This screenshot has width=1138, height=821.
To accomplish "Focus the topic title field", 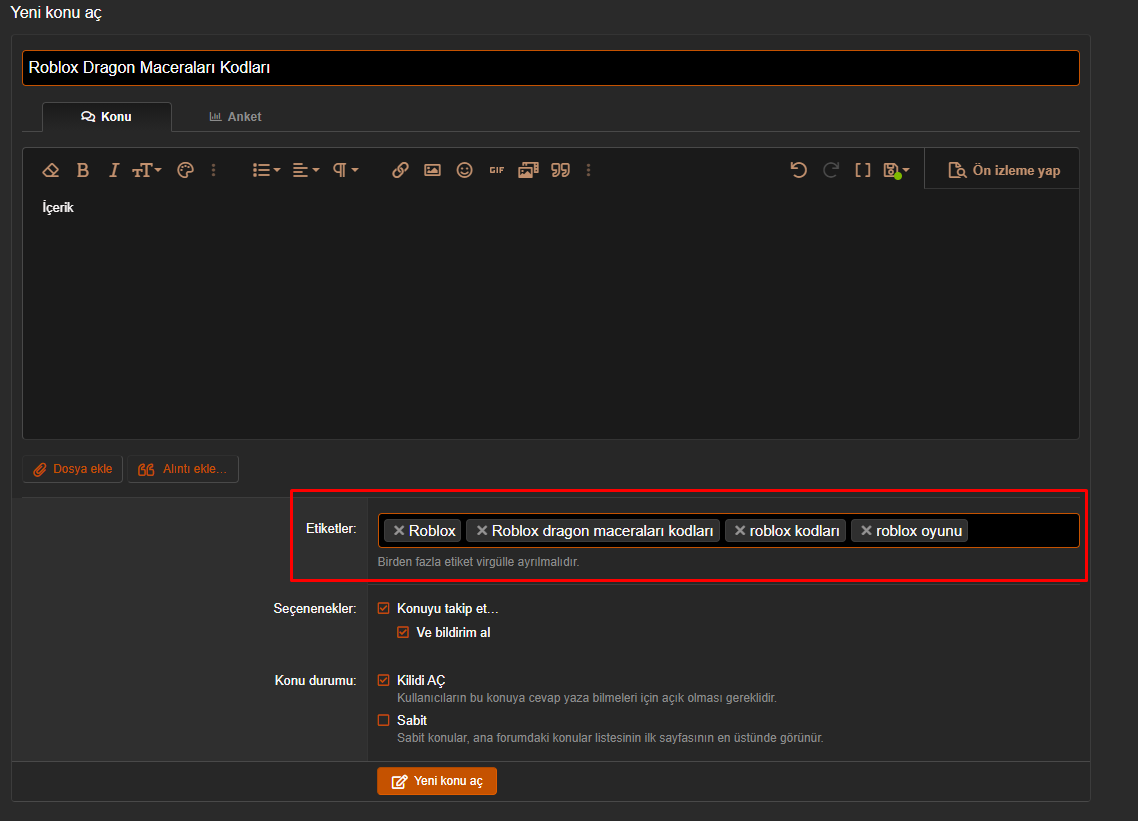I will (x=551, y=68).
